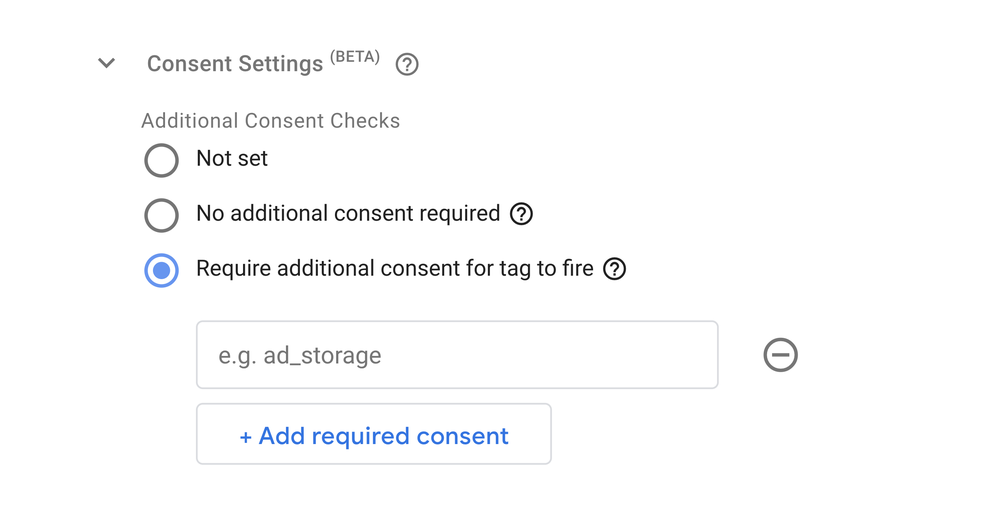Focus the e.g. ad_storage input field
The image size is (1000, 516).
coord(457,355)
